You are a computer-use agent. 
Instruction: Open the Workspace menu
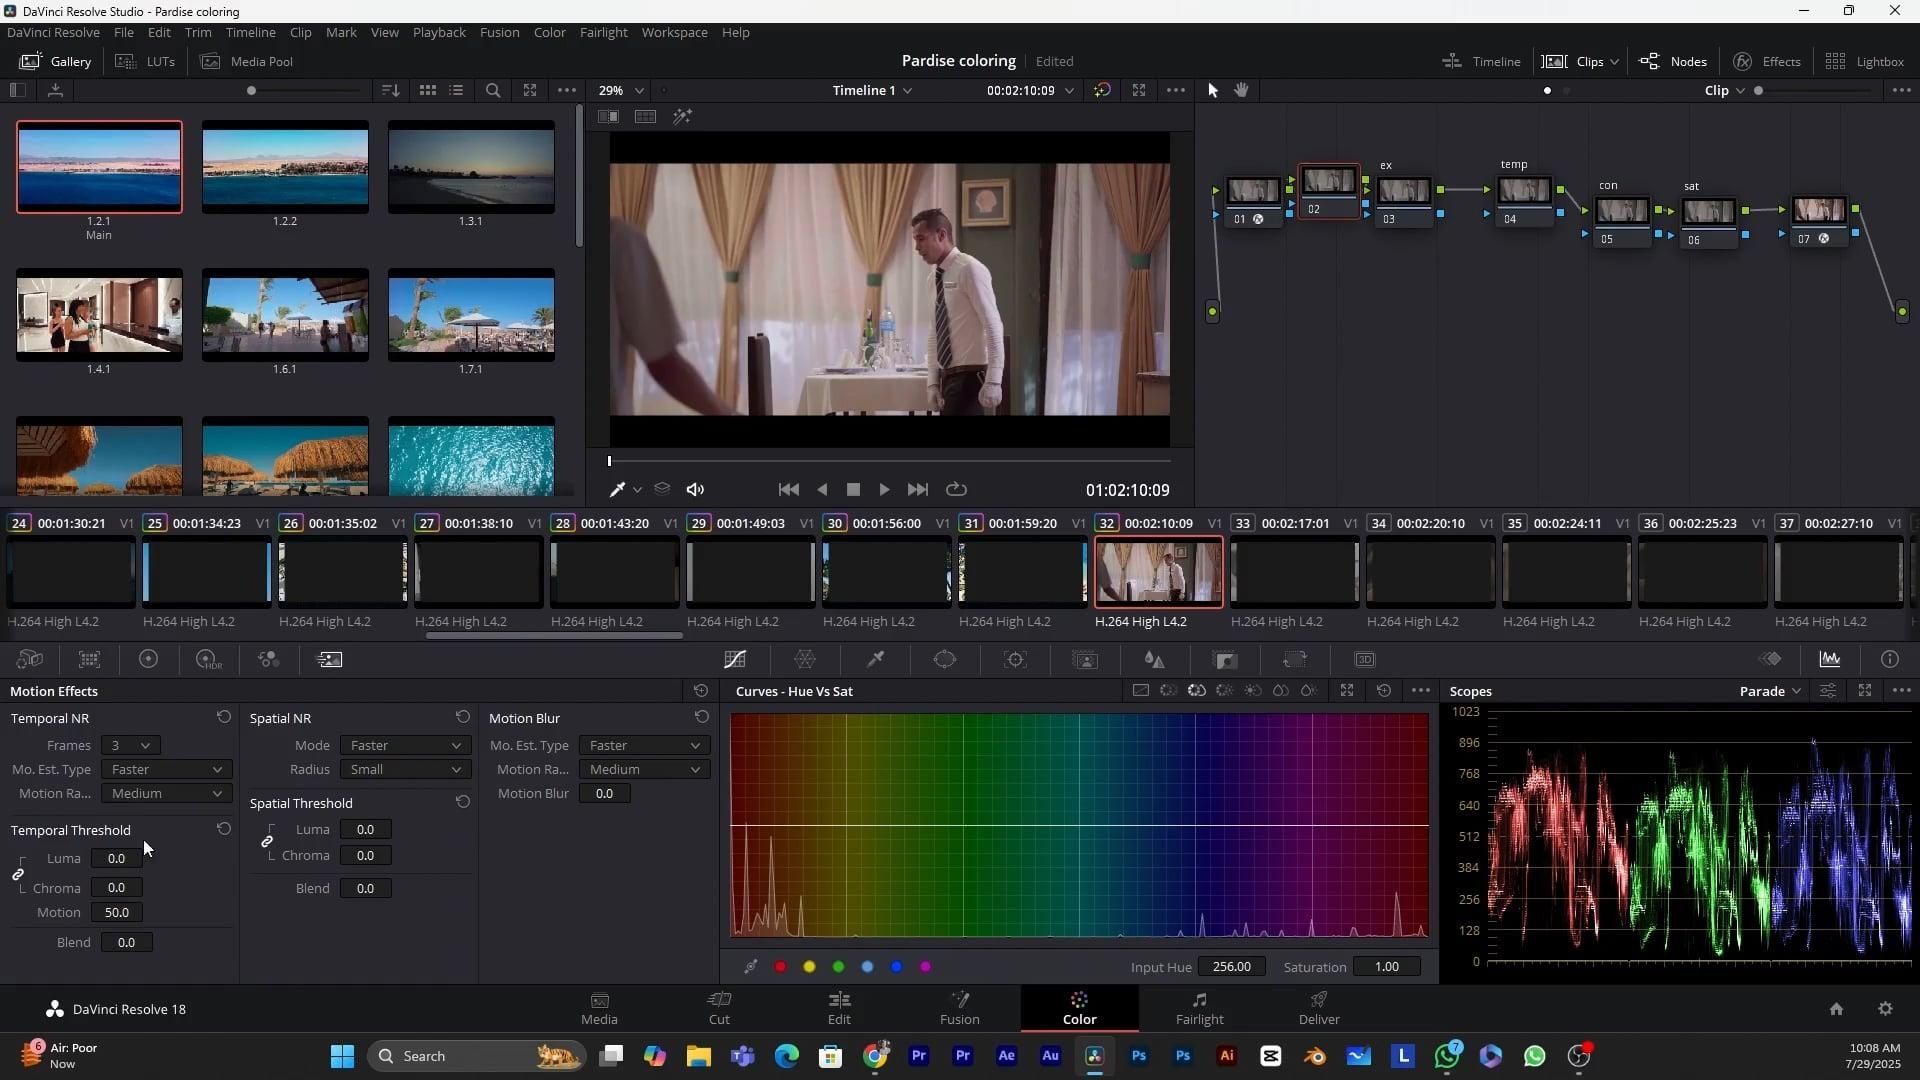(x=674, y=32)
